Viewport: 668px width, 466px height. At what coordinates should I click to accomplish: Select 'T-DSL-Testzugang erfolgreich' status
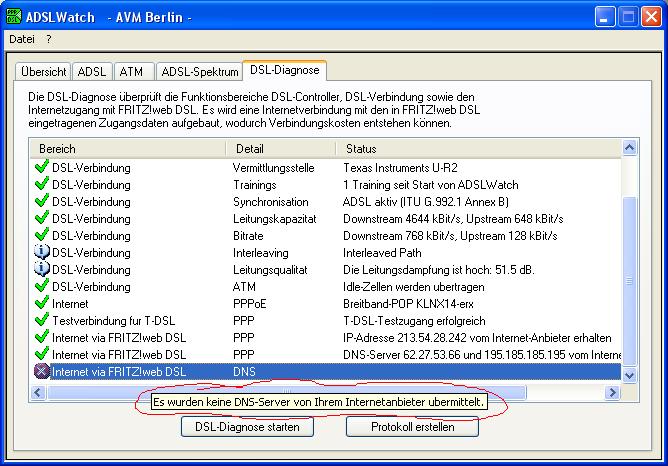click(414, 321)
